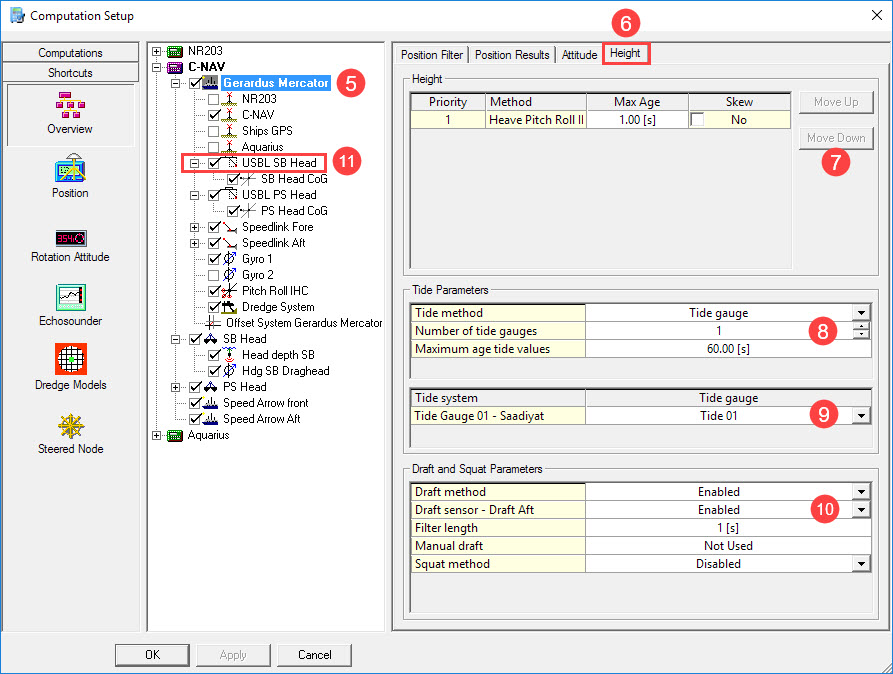The width and height of the screenshot is (893, 674).
Task: Toggle the Skew checkbox in Height table
Action: click(698, 120)
